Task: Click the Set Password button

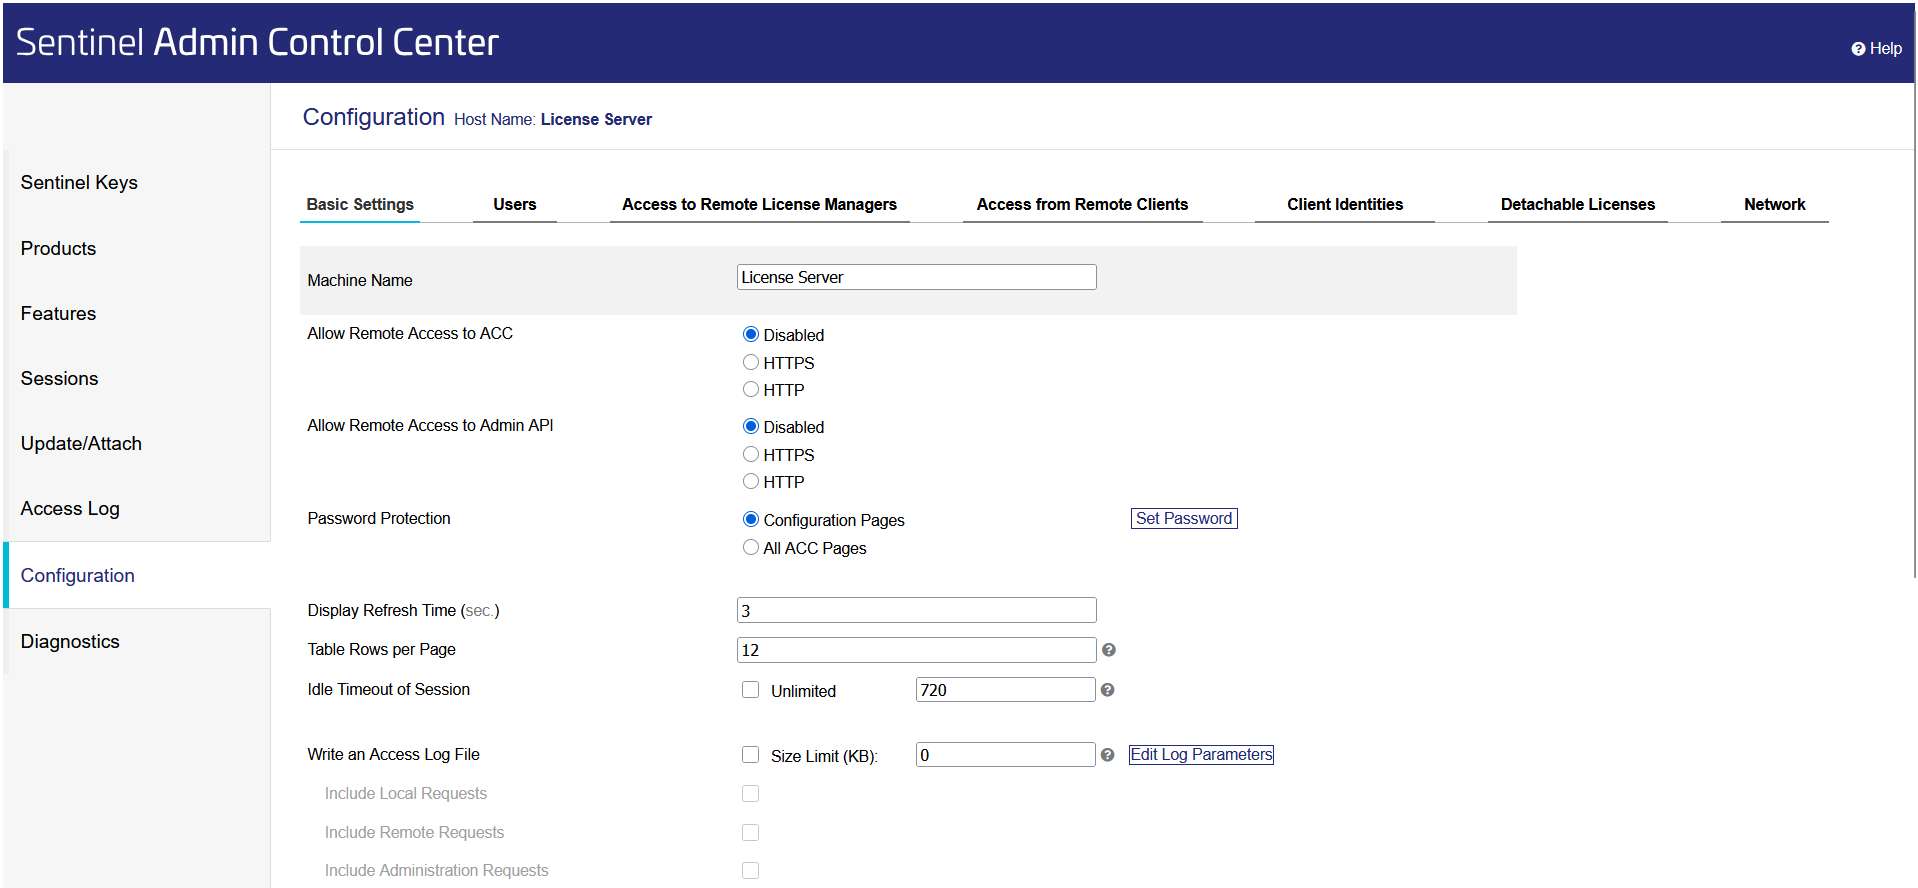Action: [x=1184, y=518]
